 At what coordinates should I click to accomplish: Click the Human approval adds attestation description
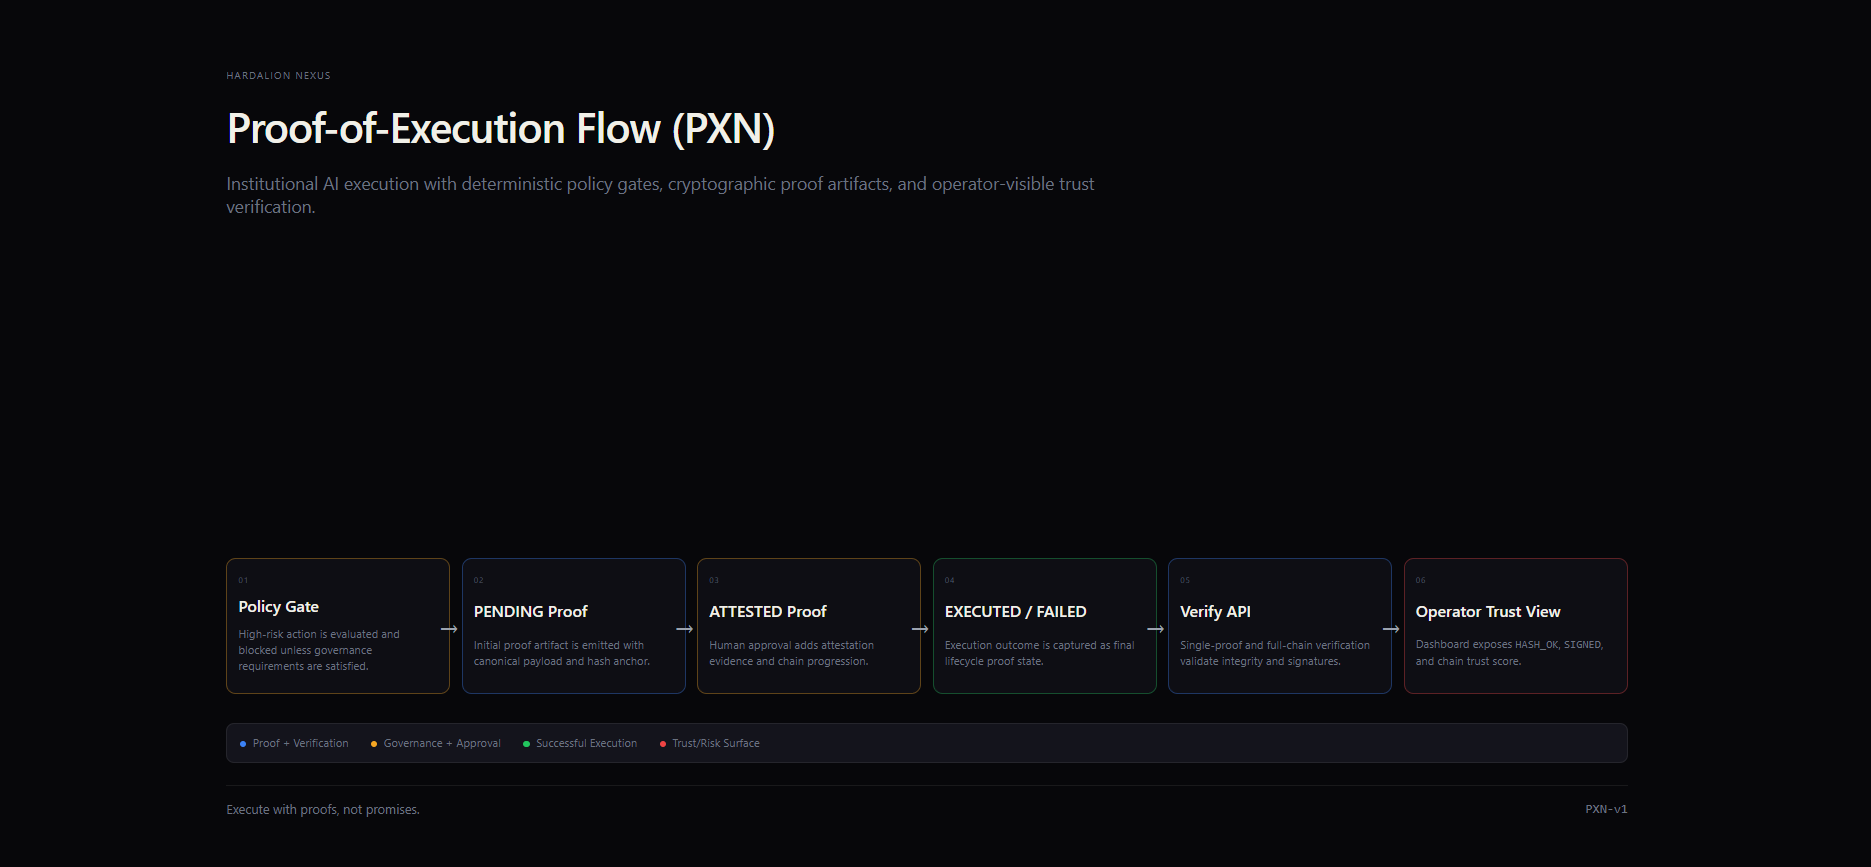click(791, 653)
